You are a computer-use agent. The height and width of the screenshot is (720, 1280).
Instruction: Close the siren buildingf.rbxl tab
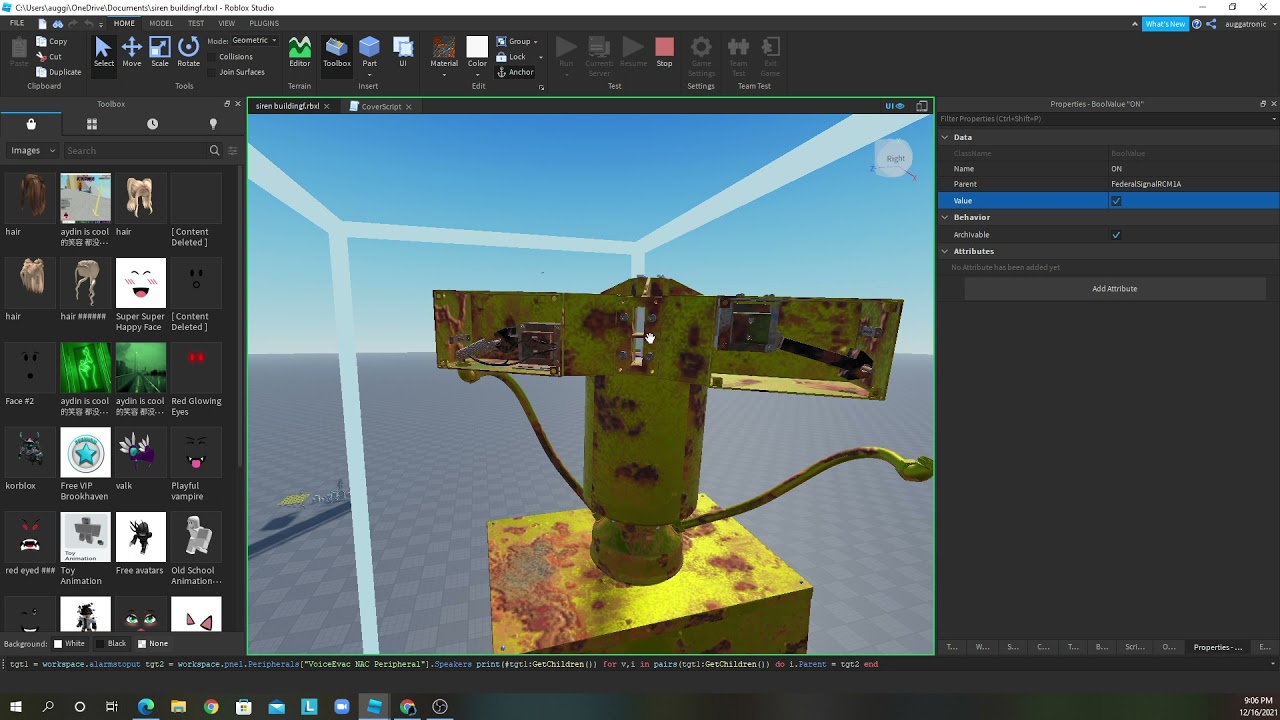pos(326,106)
